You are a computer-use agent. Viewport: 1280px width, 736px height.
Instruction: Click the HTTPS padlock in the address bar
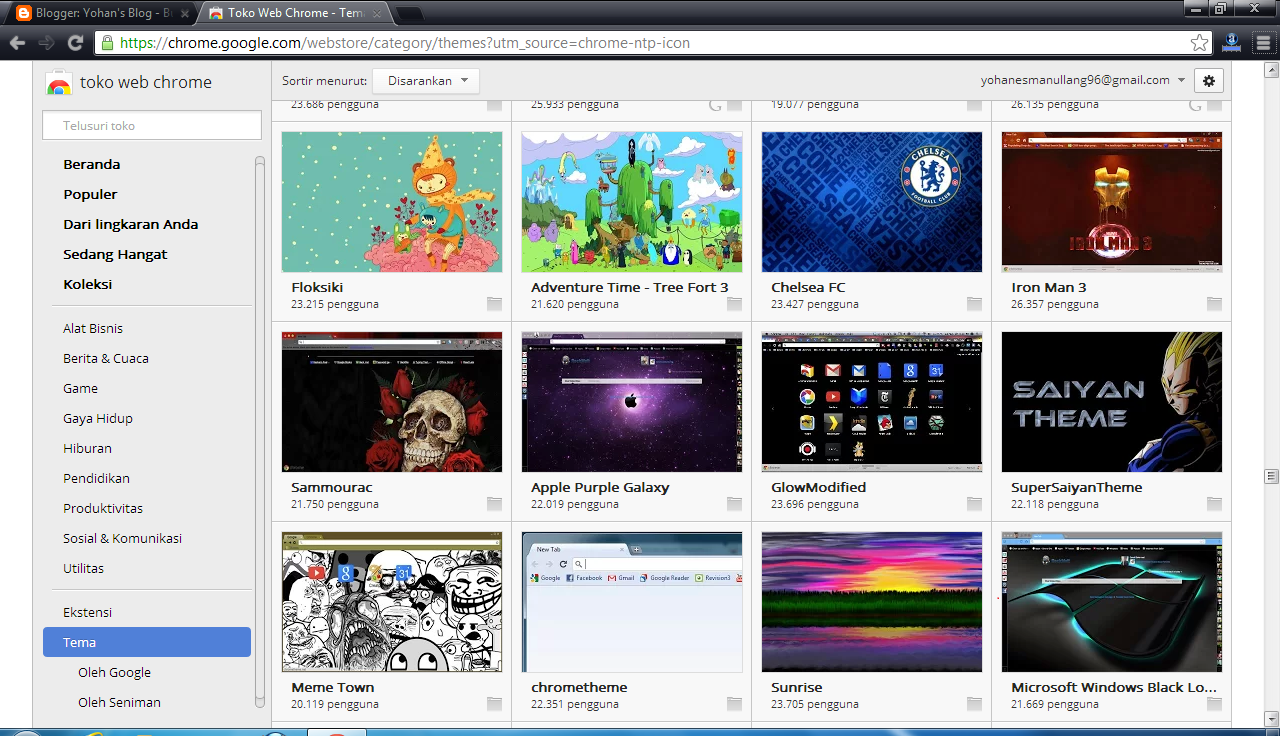105,42
